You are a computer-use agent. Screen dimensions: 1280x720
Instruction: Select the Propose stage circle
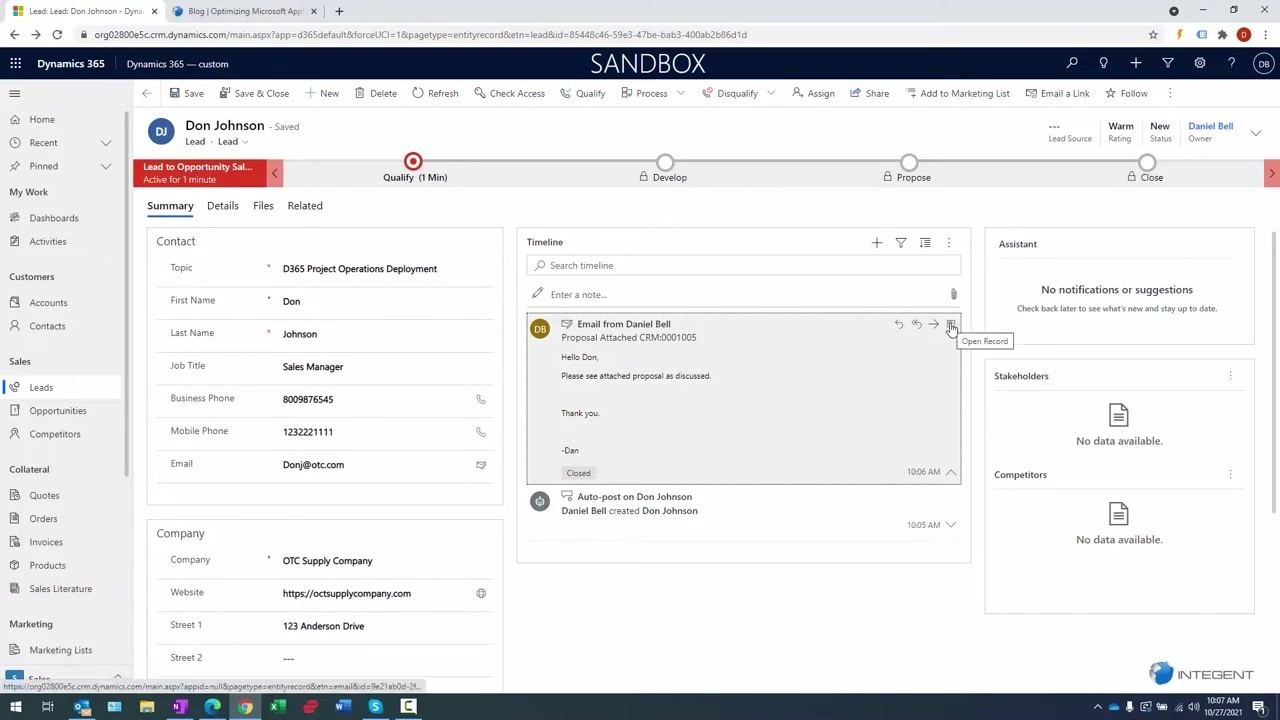click(x=908, y=162)
